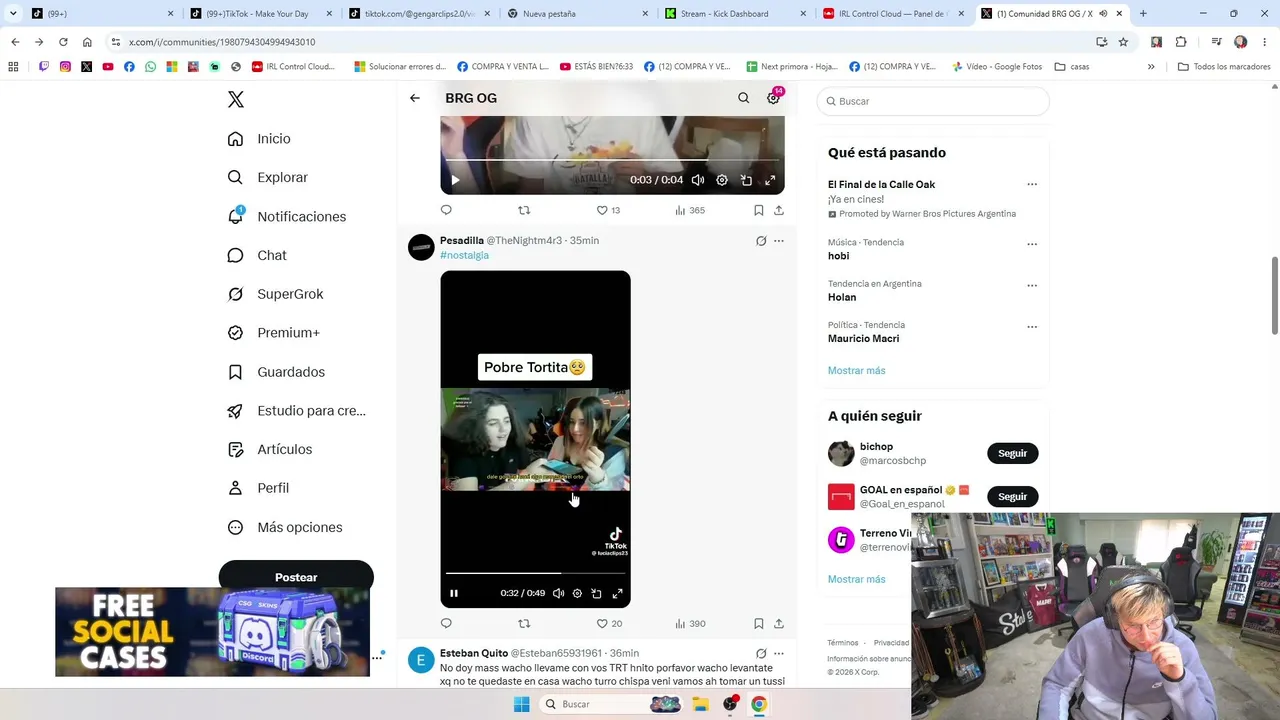This screenshot has height=720, width=1280.
Task: Seek on top video progress bar
Action: click(x=612, y=160)
